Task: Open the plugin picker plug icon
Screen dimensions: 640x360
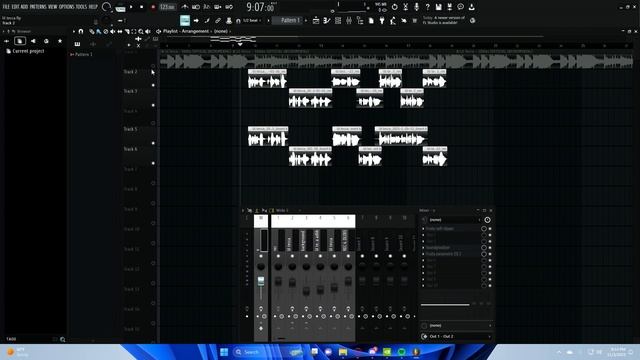Action: tap(382, 20)
